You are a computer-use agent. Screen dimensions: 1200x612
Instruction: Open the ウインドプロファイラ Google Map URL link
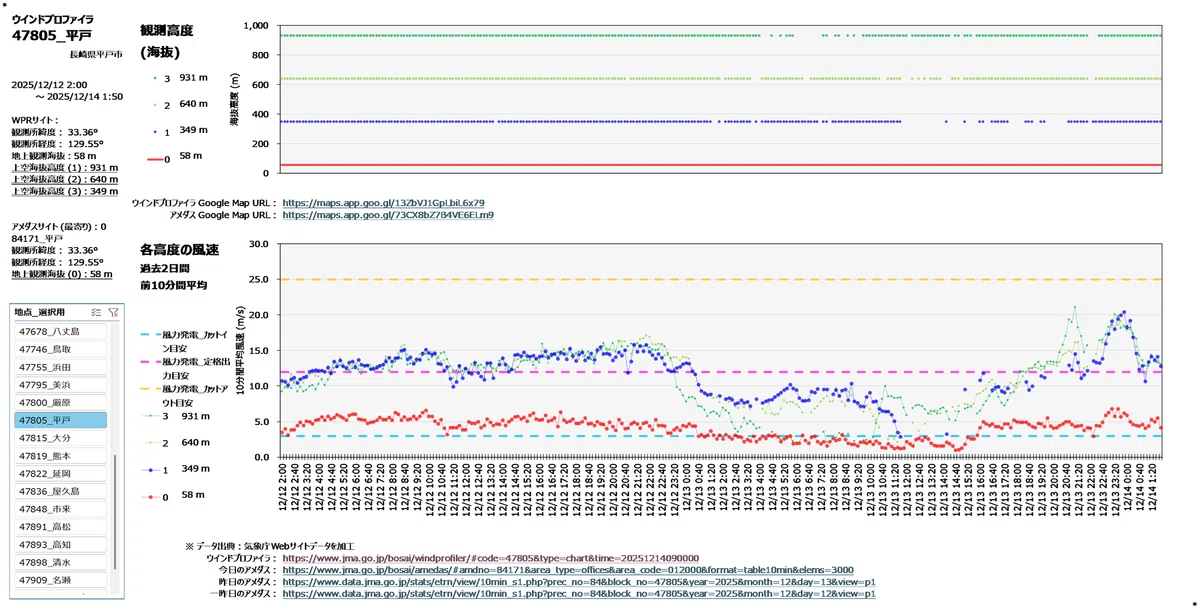tap(384, 202)
